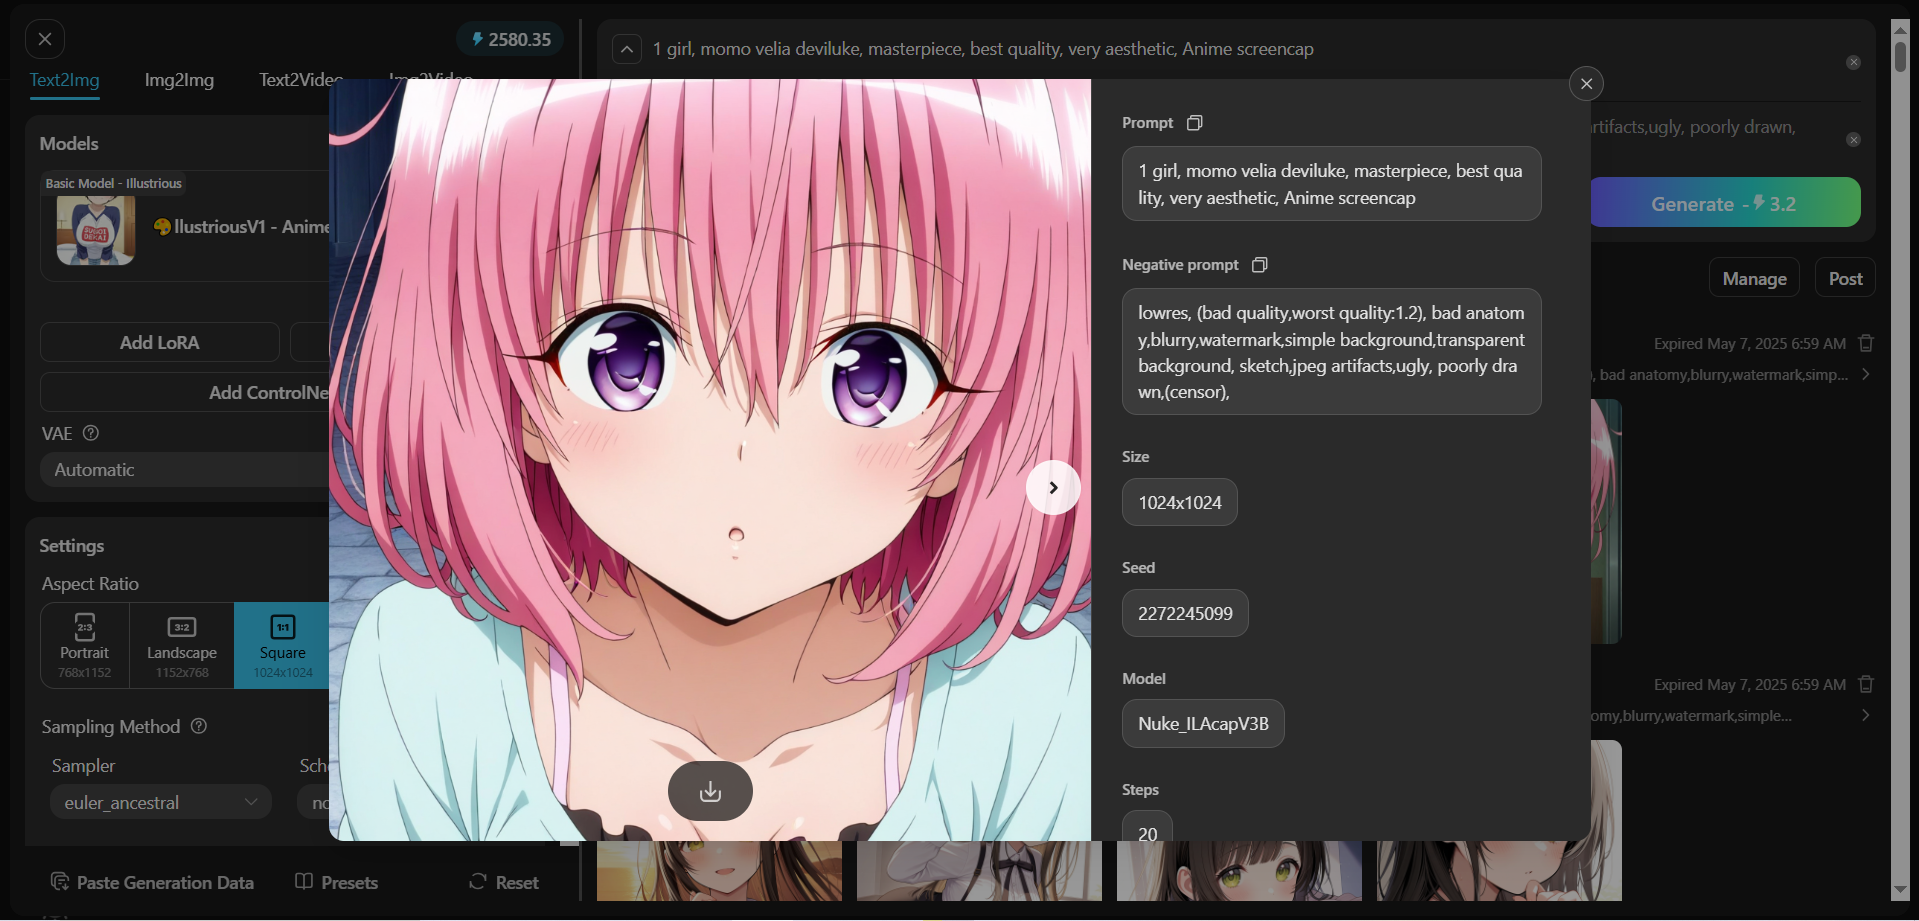Copy the negative prompt icon

tap(1260, 265)
